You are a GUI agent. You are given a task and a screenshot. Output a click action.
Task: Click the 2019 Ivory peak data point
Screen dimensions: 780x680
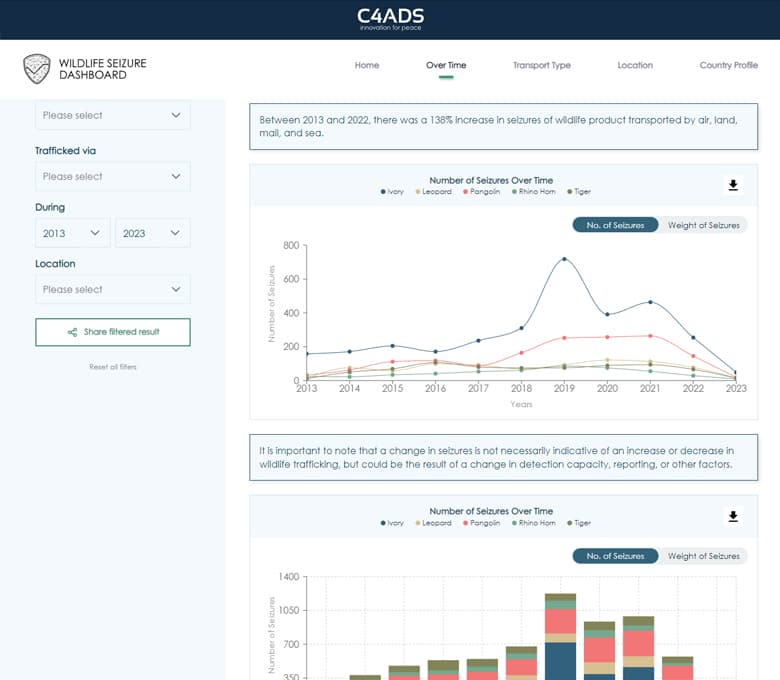[564, 259]
